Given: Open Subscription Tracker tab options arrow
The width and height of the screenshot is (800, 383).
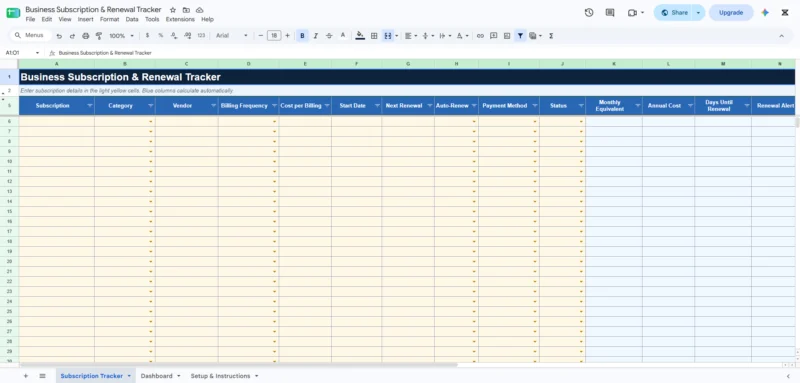Looking at the screenshot, I should pyautogui.click(x=129, y=376).
